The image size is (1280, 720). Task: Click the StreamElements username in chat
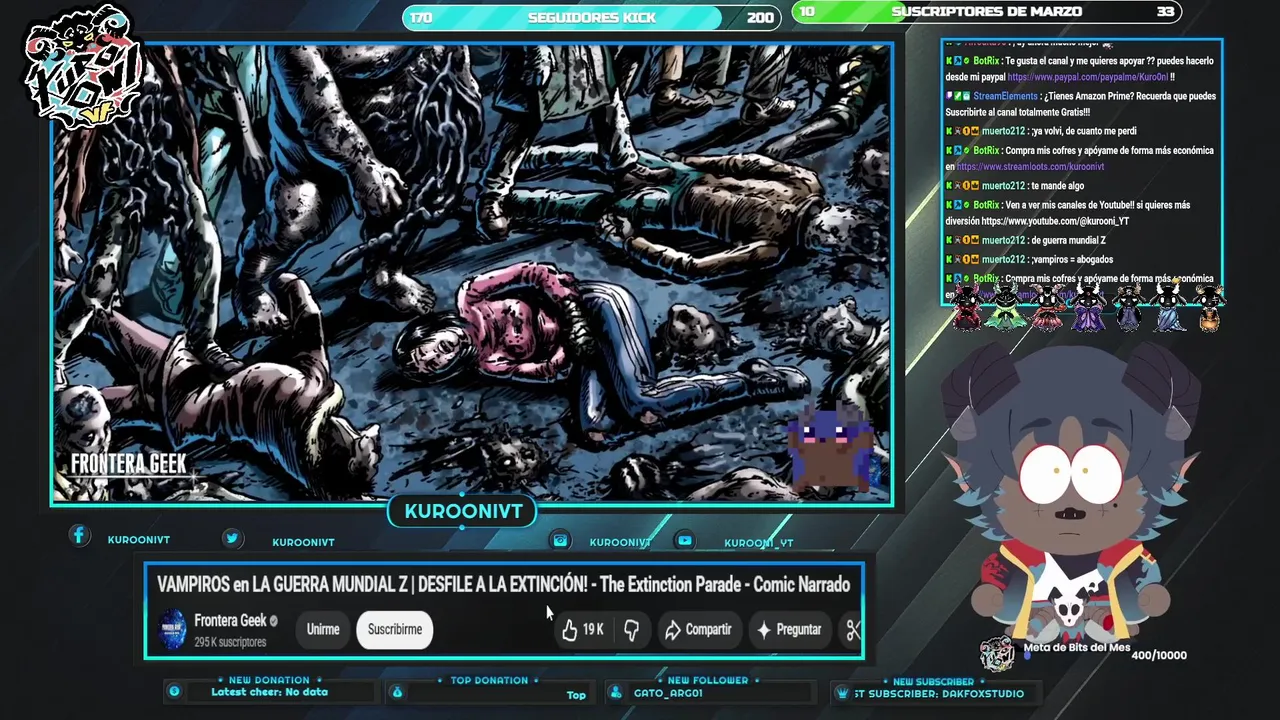click(1005, 96)
